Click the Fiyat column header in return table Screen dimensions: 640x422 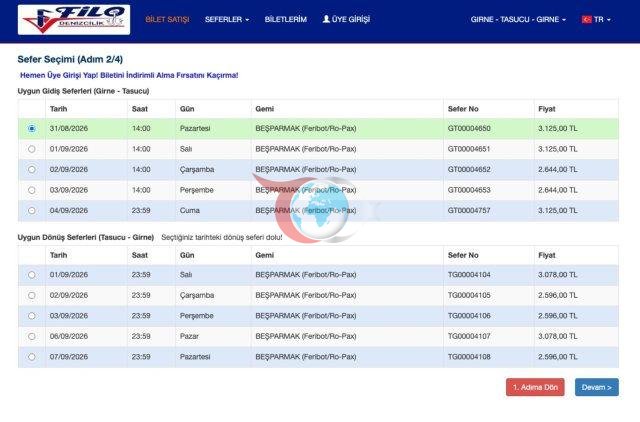[547, 255]
